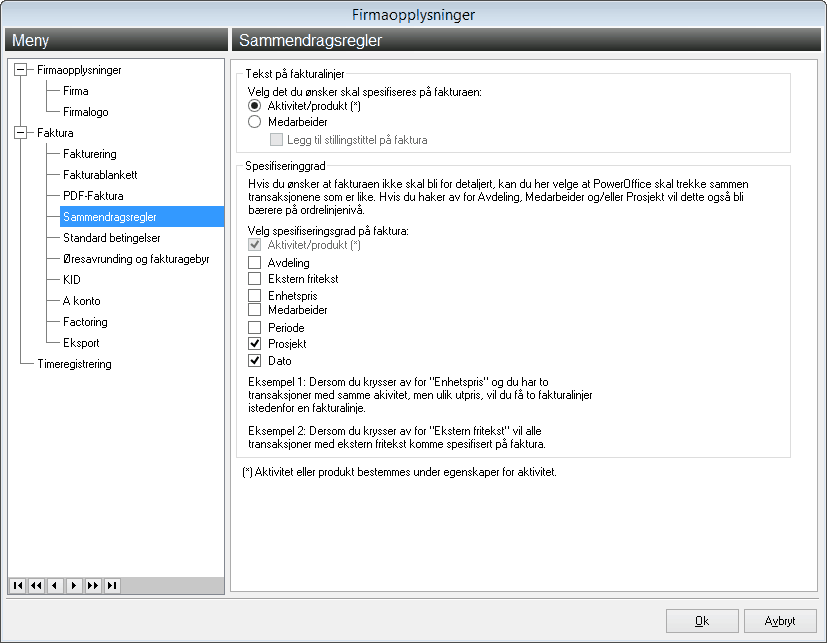827x643 pixels.
Task: Open Timeregistrering tree item
Action: [x=74, y=364]
